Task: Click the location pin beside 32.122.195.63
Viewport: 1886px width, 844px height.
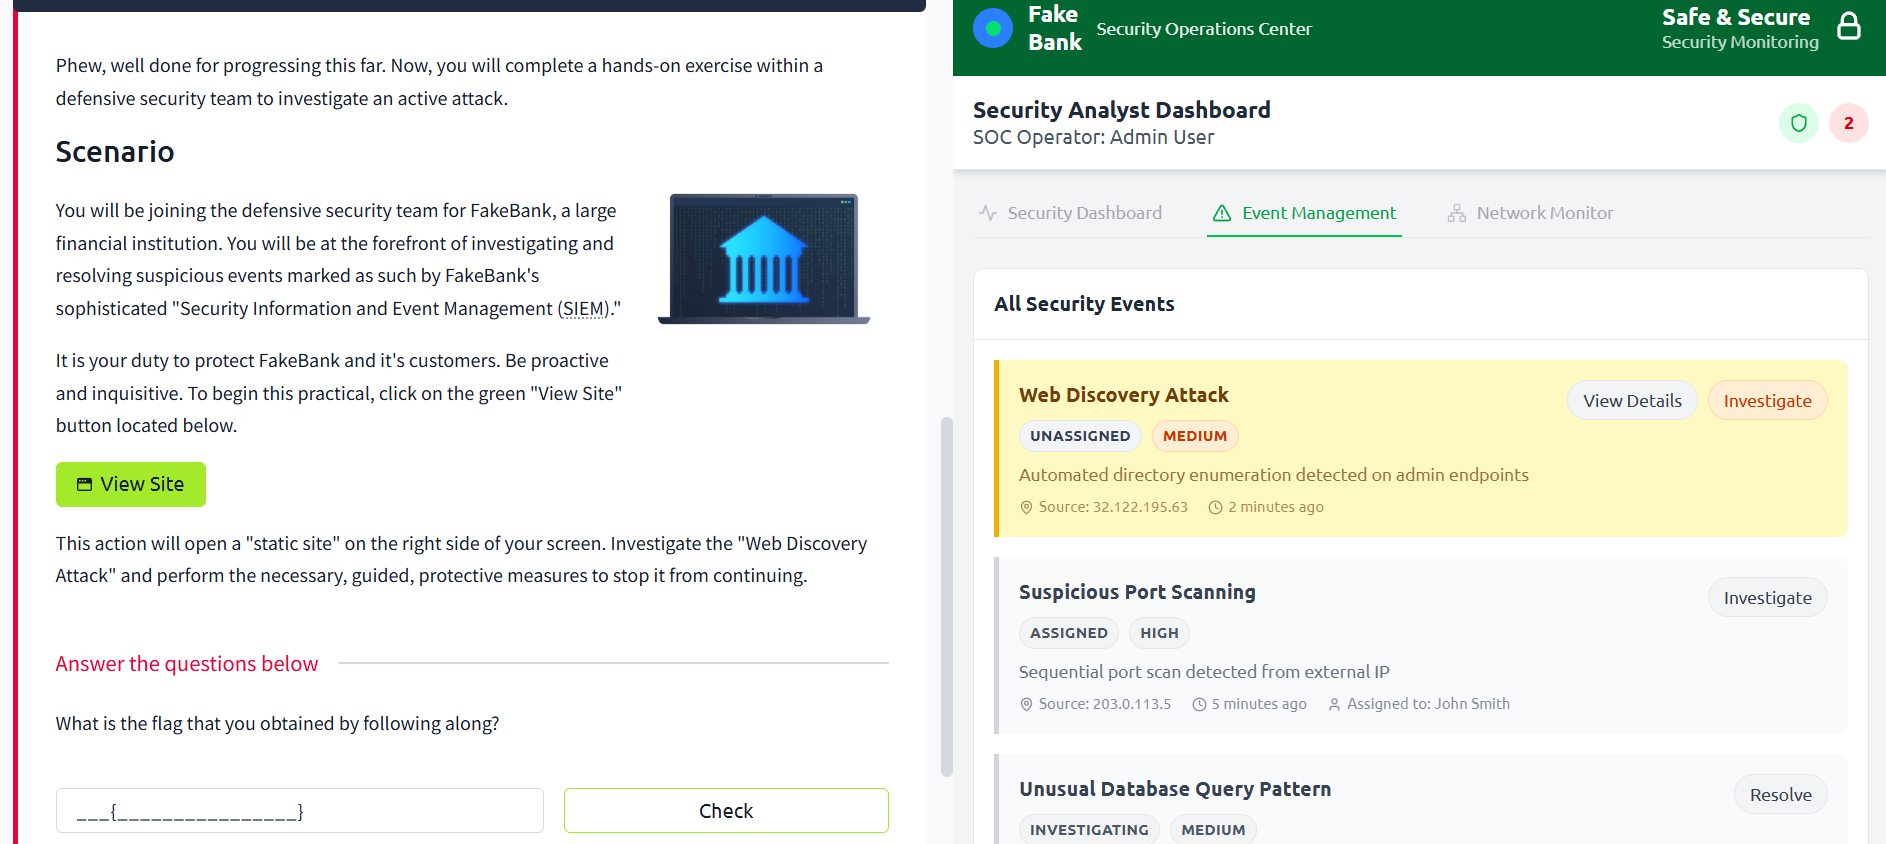Action: (1026, 507)
